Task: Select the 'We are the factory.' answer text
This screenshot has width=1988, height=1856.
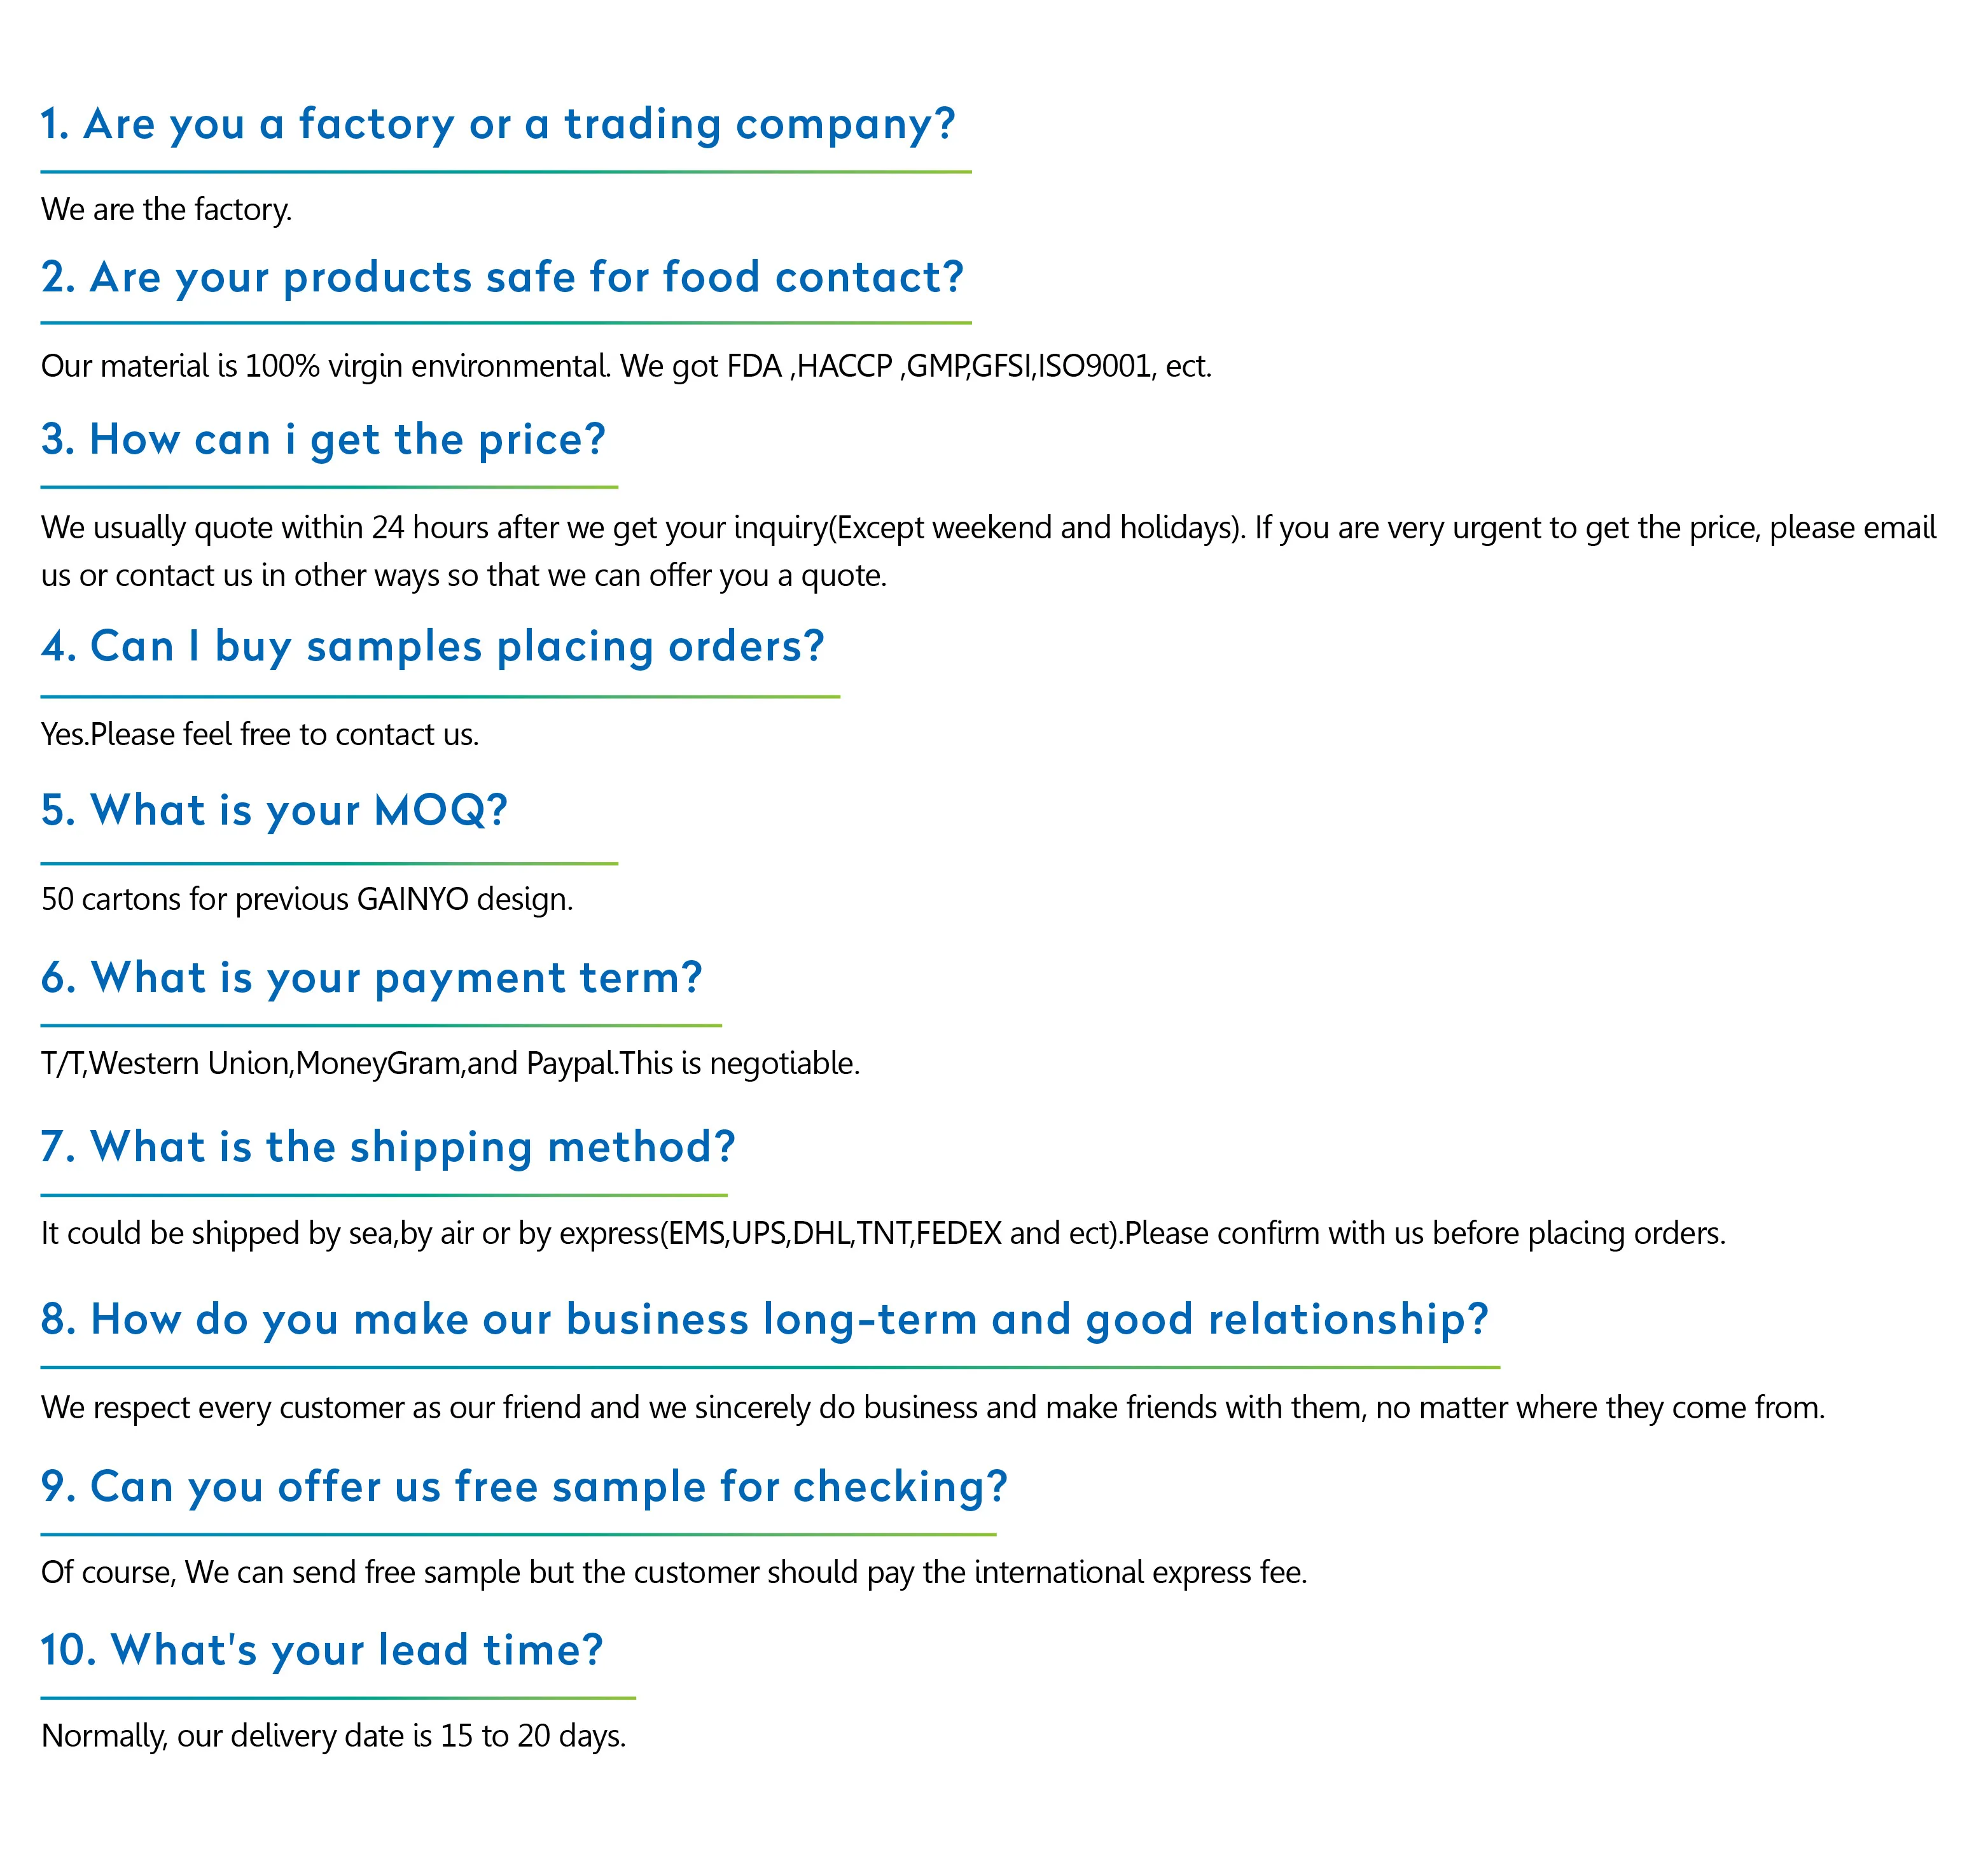Action: point(166,210)
